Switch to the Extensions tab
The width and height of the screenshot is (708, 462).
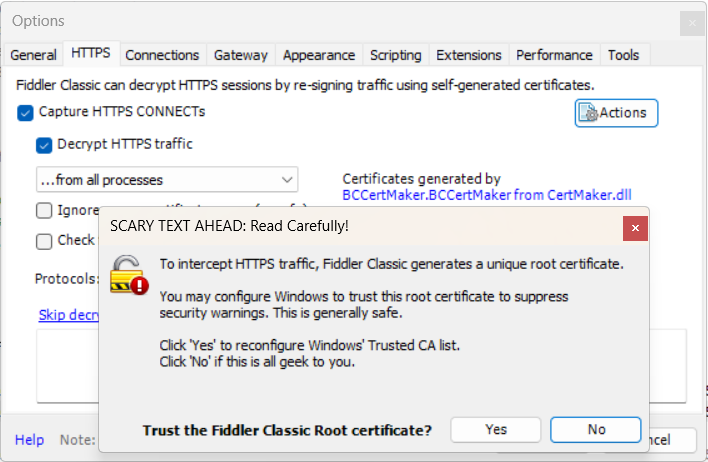coord(469,55)
